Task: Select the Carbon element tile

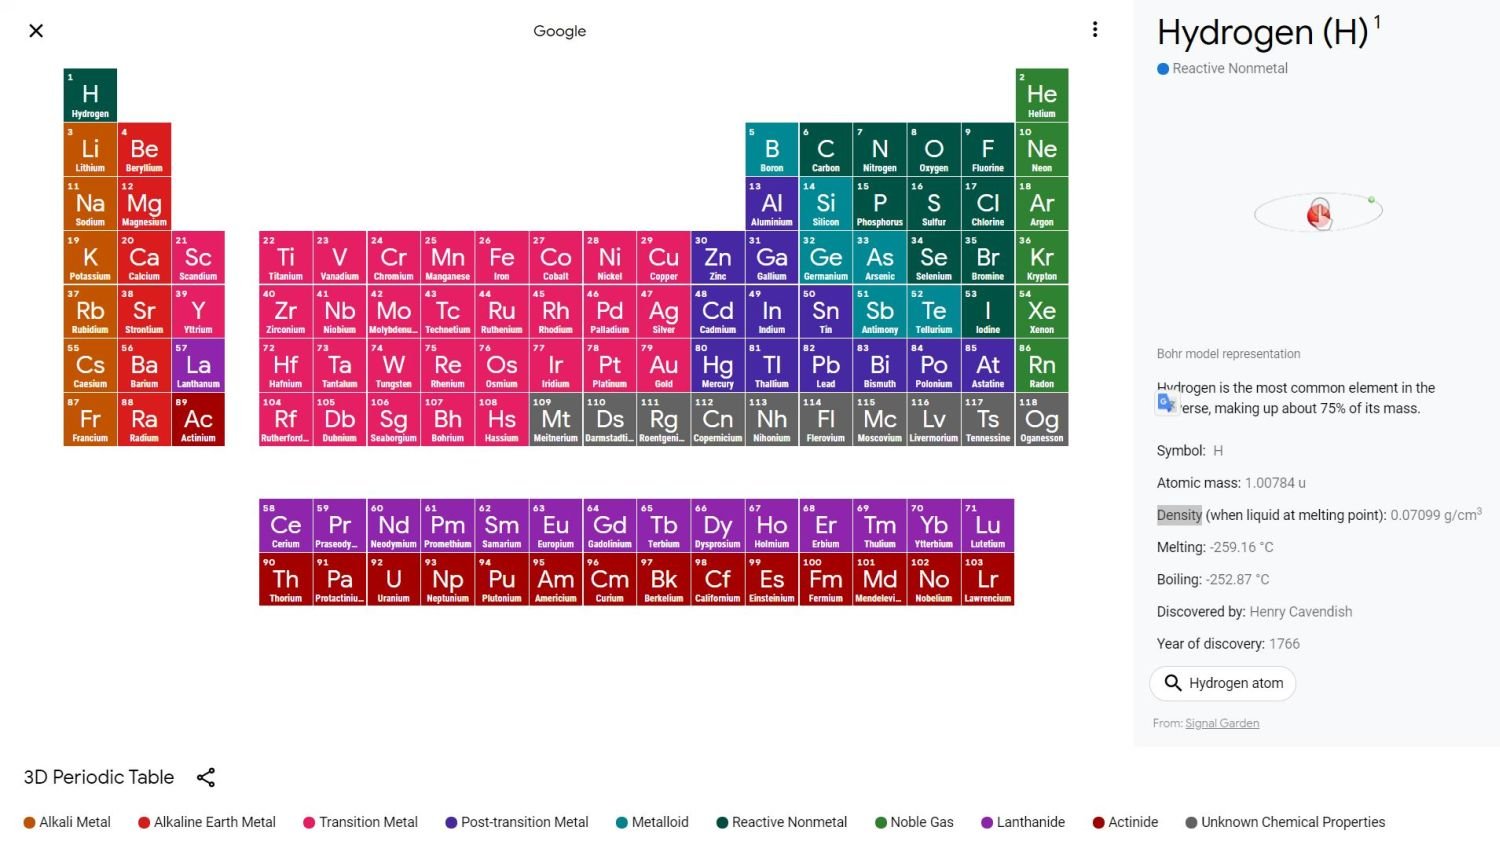Action: point(825,150)
